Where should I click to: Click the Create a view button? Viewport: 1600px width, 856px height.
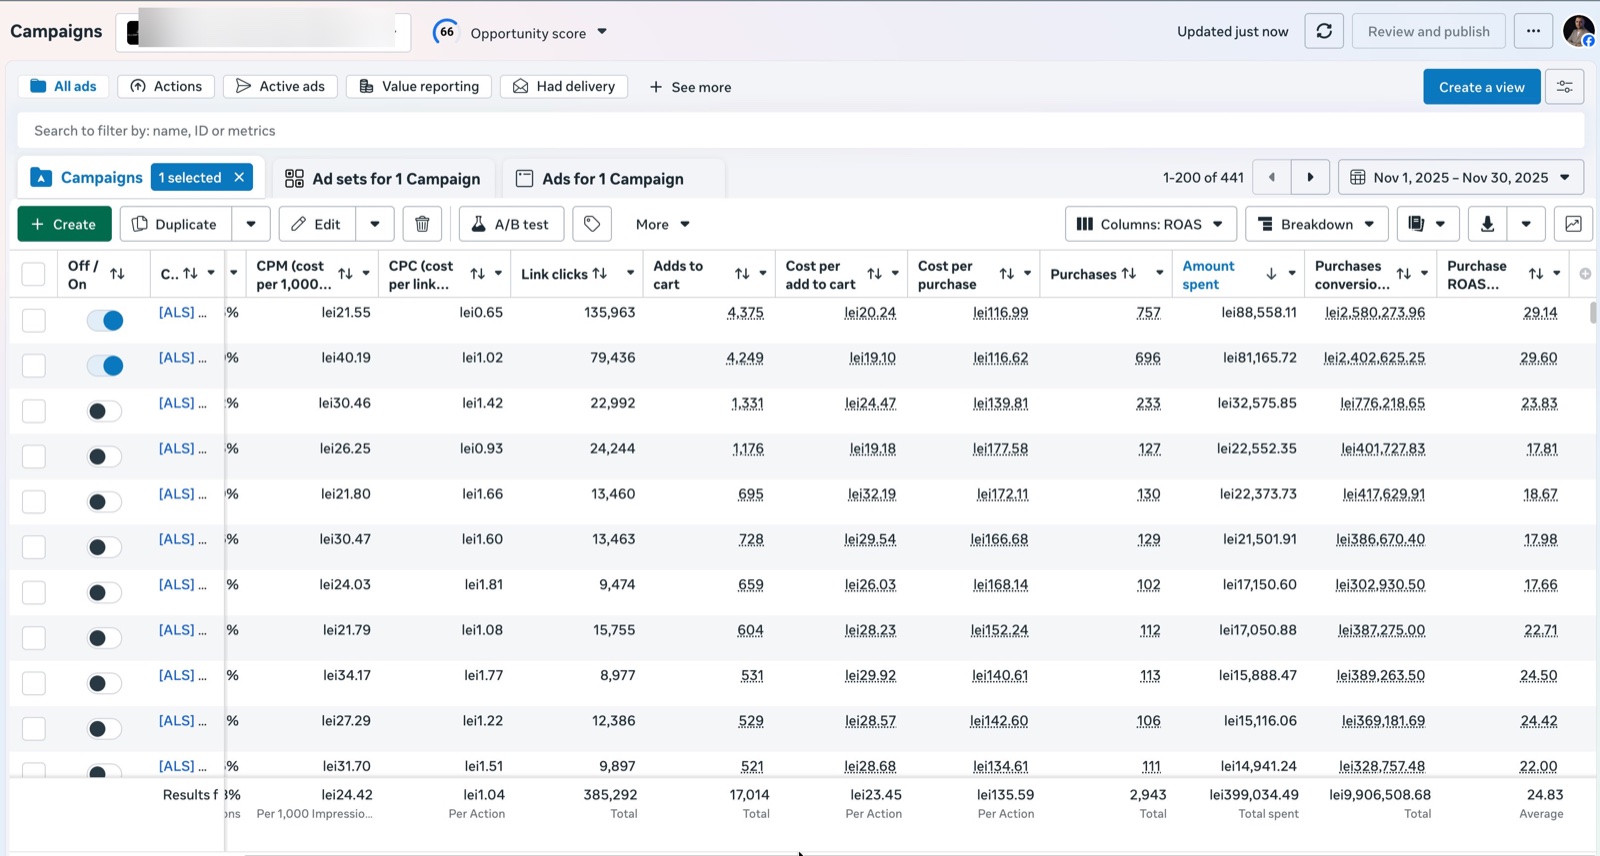pyautogui.click(x=1481, y=87)
